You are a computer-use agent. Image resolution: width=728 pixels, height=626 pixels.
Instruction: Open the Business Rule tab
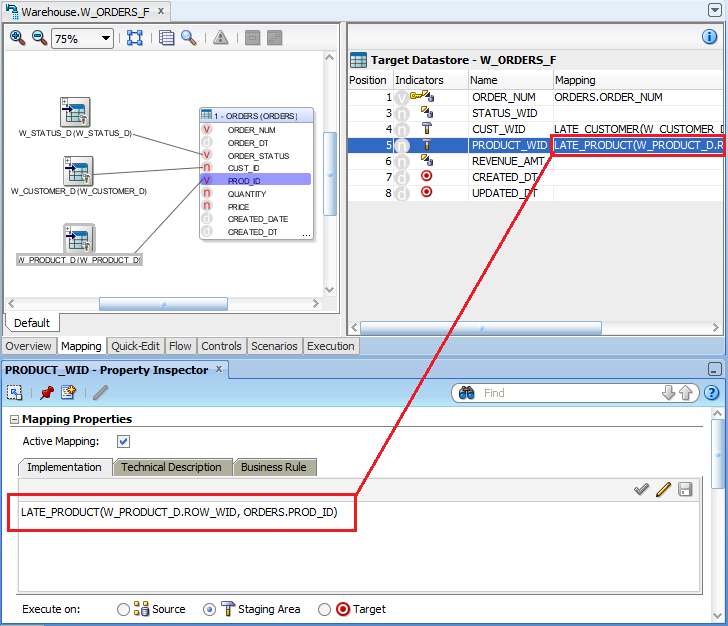(274, 467)
